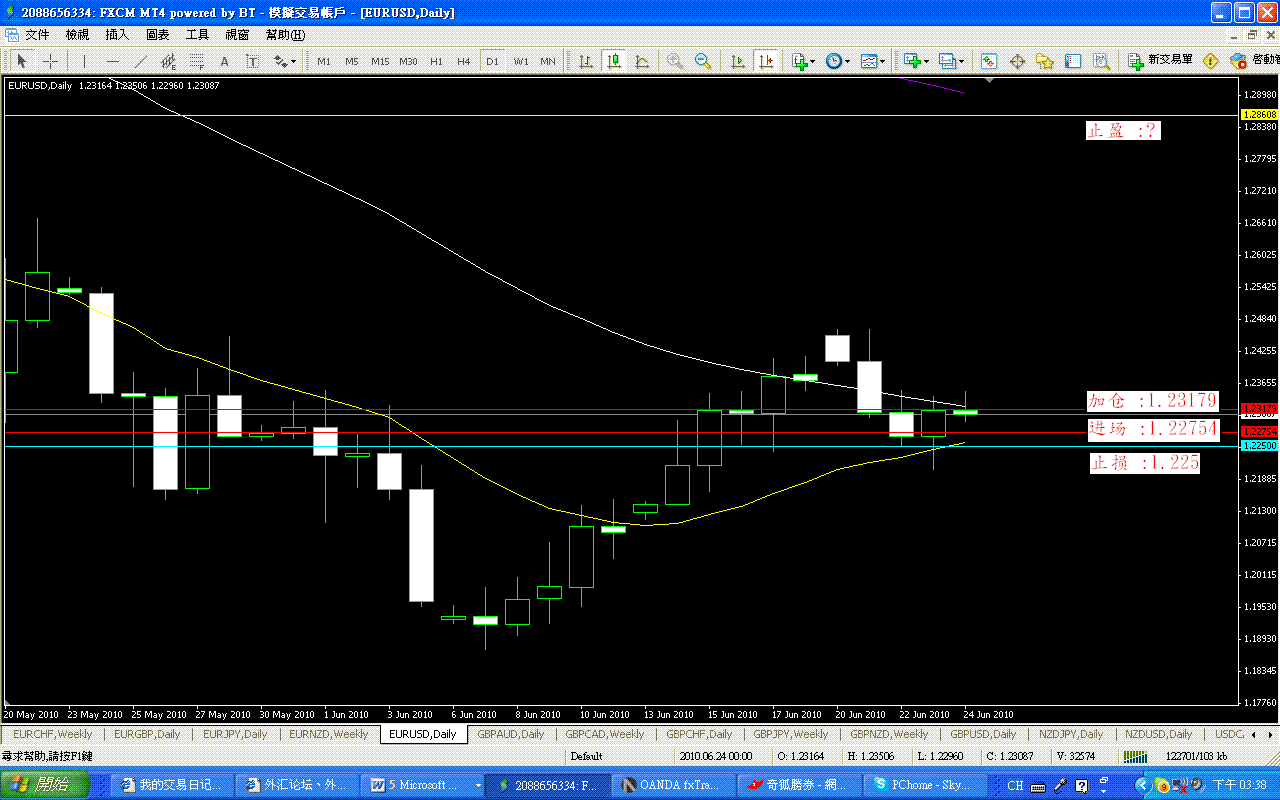1280x800 pixels.
Task: Select the Fibonacci Retracement tool
Action: pyautogui.click(x=196, y=61)
